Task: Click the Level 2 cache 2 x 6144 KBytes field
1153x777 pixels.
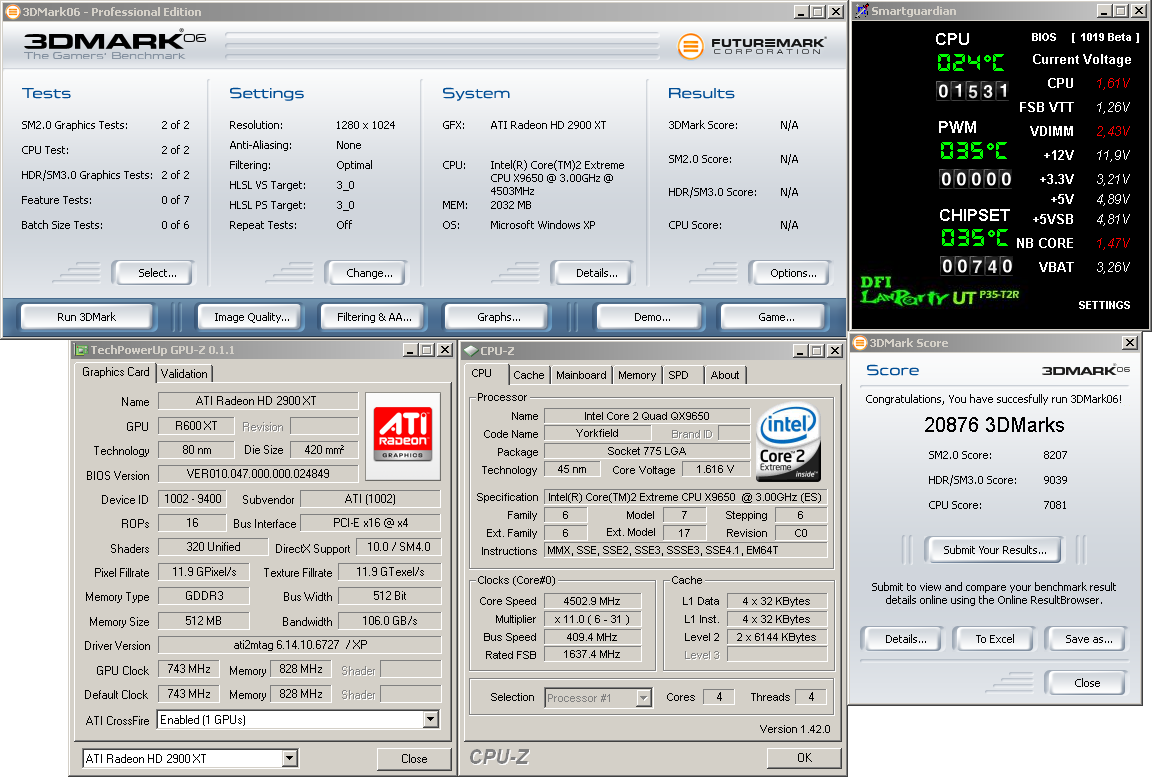Action: coord(777,637)
